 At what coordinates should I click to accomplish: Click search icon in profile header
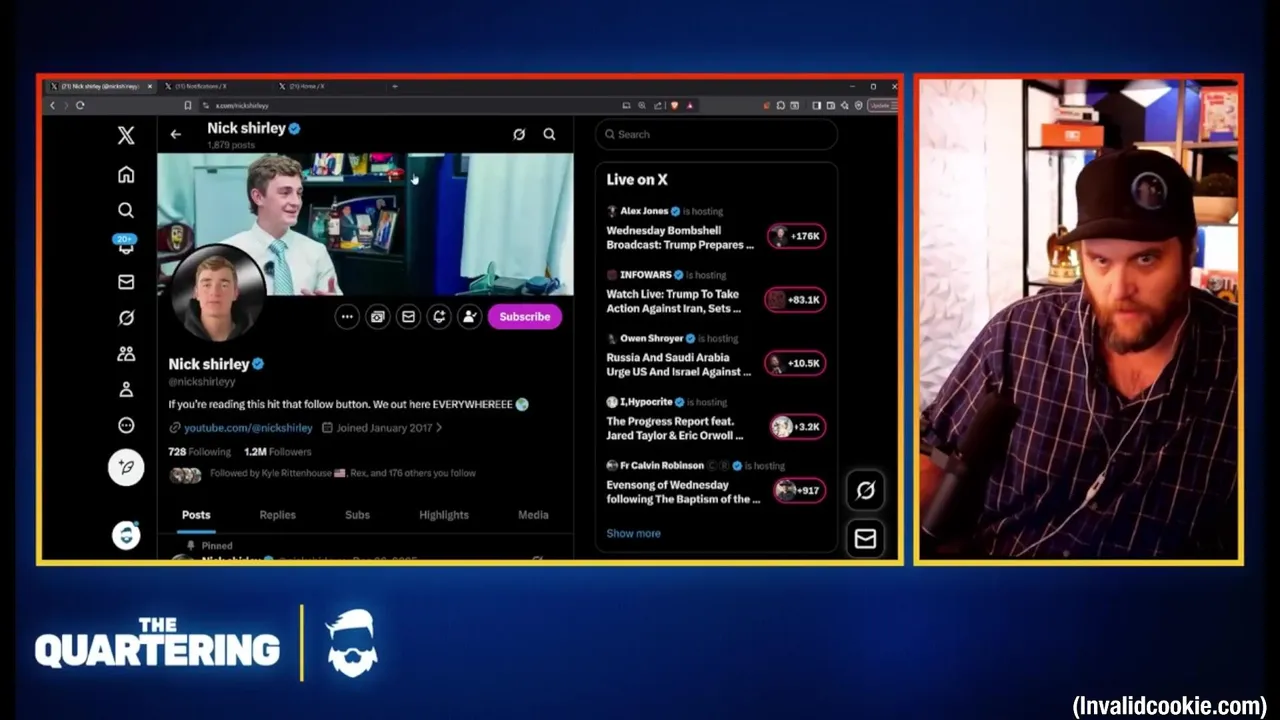[549, 134]
